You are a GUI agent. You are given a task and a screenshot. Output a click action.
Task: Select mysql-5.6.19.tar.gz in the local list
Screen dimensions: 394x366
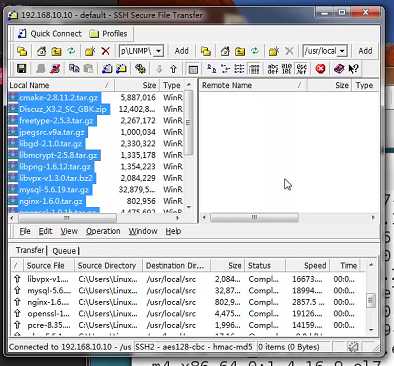(54, 190)
